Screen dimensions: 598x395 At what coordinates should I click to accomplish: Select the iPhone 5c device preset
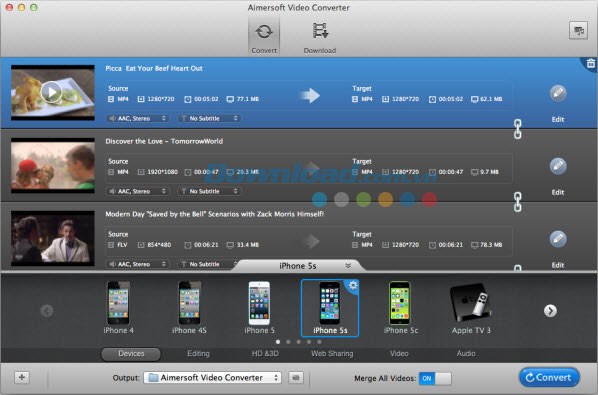(x=400, y=308)
